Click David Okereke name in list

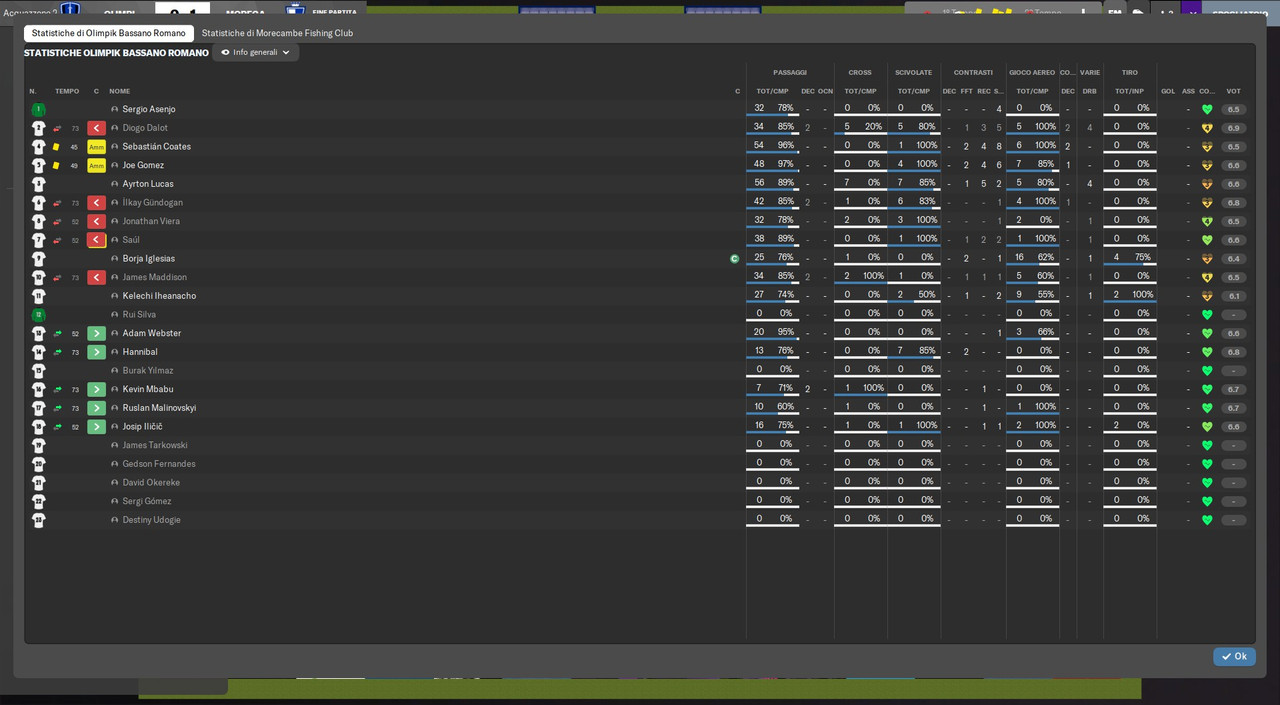[x=151, y=483]
